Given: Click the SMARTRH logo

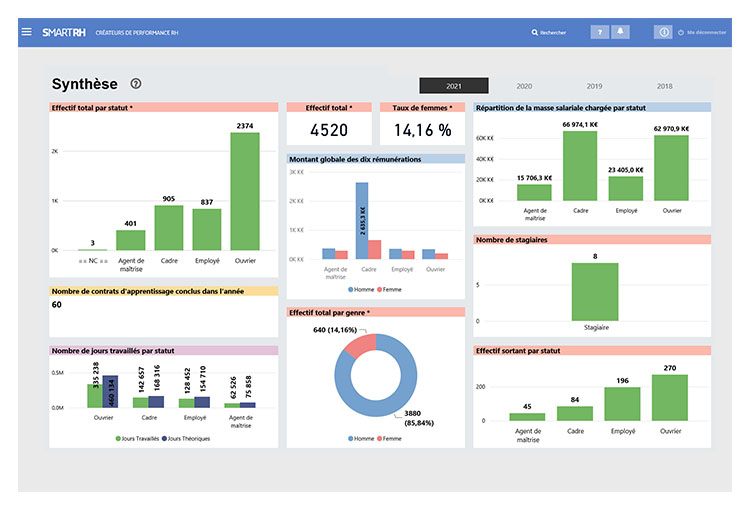Looking at the screenshot, I should click(64, 33).
